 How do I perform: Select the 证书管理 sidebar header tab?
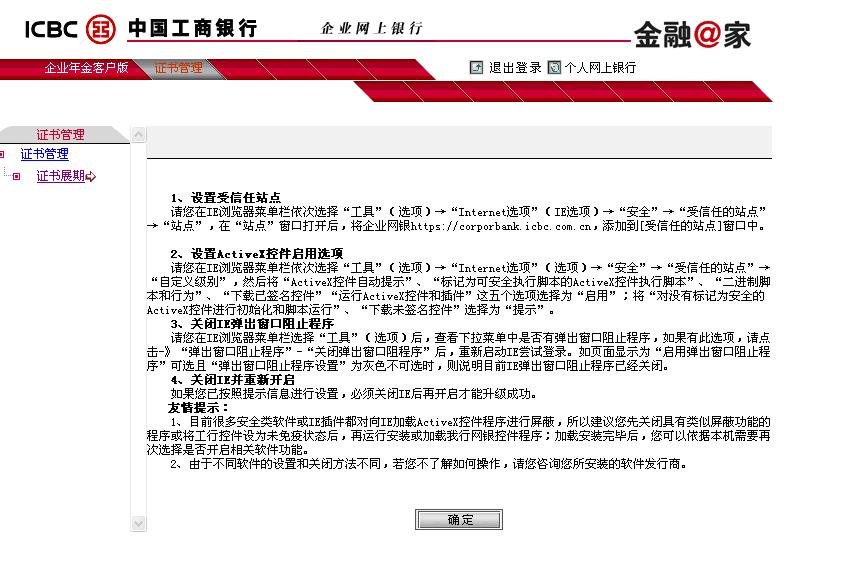60,135
